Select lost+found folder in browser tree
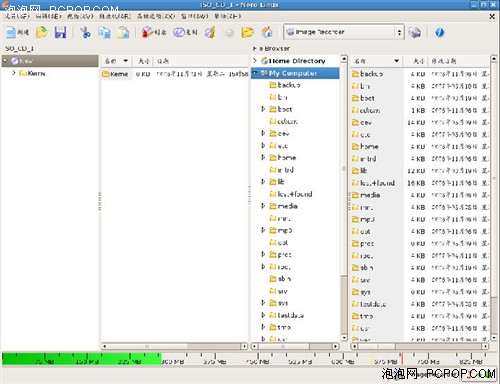Image resolution: width=500 pixels, height=384 pixels. (291, 194)
